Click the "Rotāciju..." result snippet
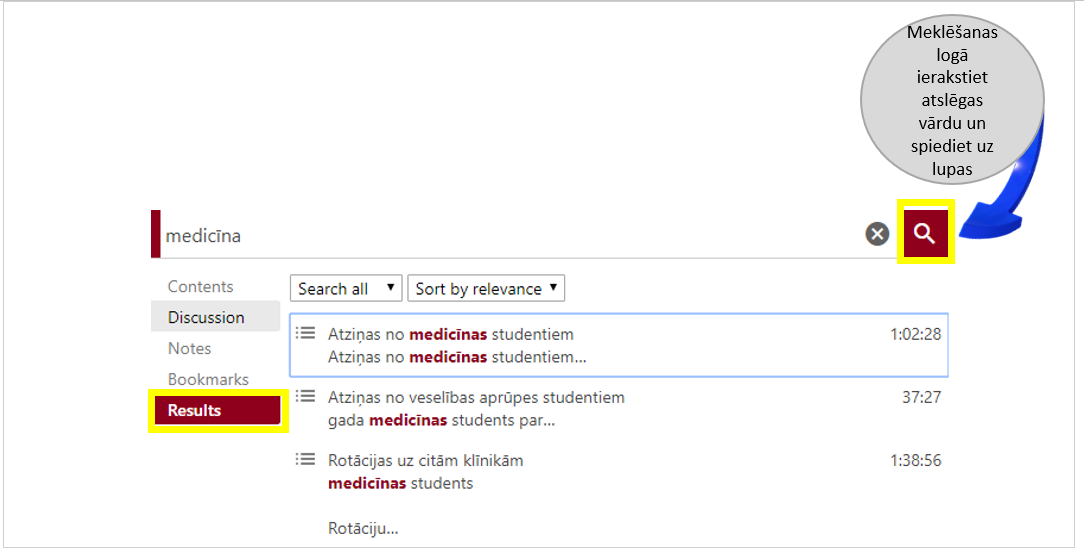Screen dimensions: 1084x553 [363, 528]
